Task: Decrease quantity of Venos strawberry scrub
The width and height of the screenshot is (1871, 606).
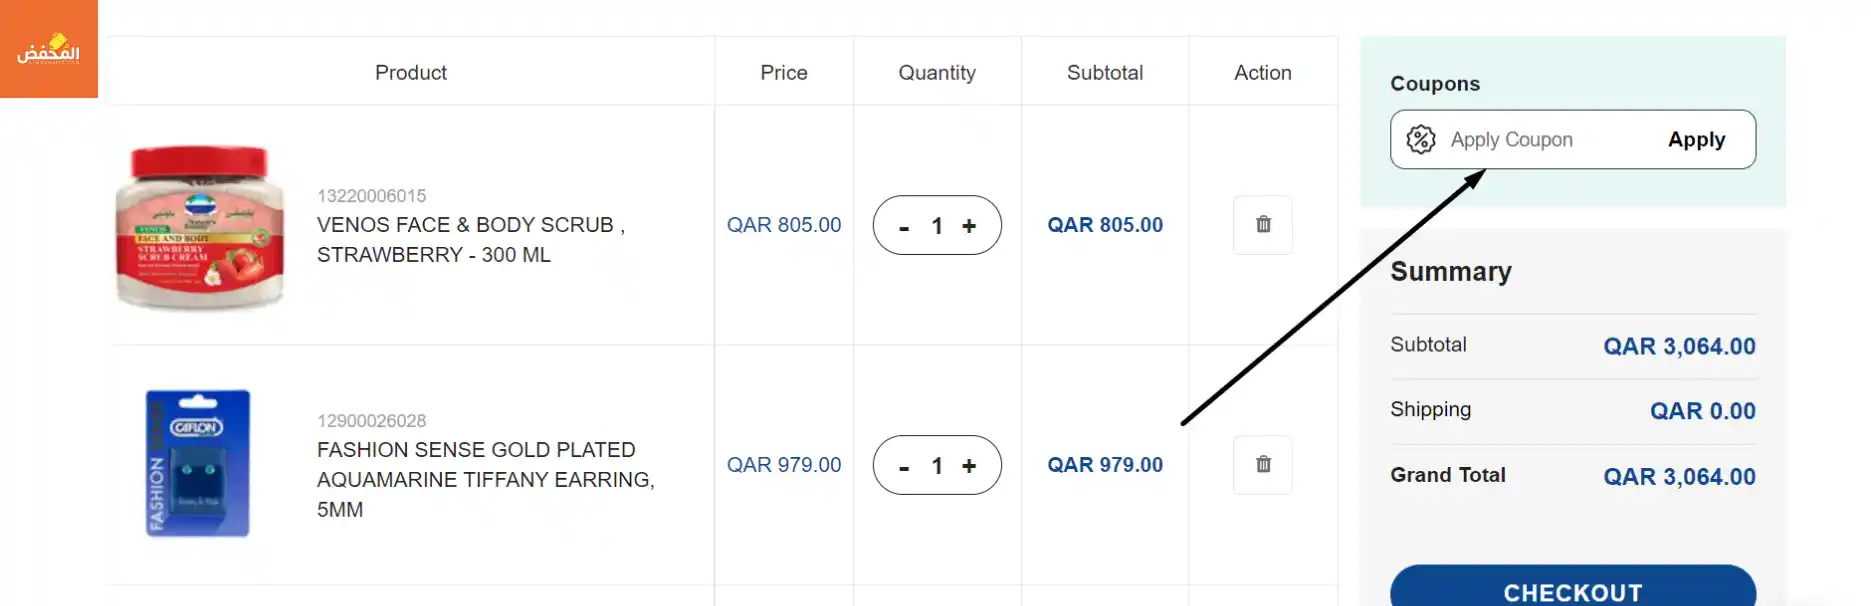Action: tap(904, 228)
